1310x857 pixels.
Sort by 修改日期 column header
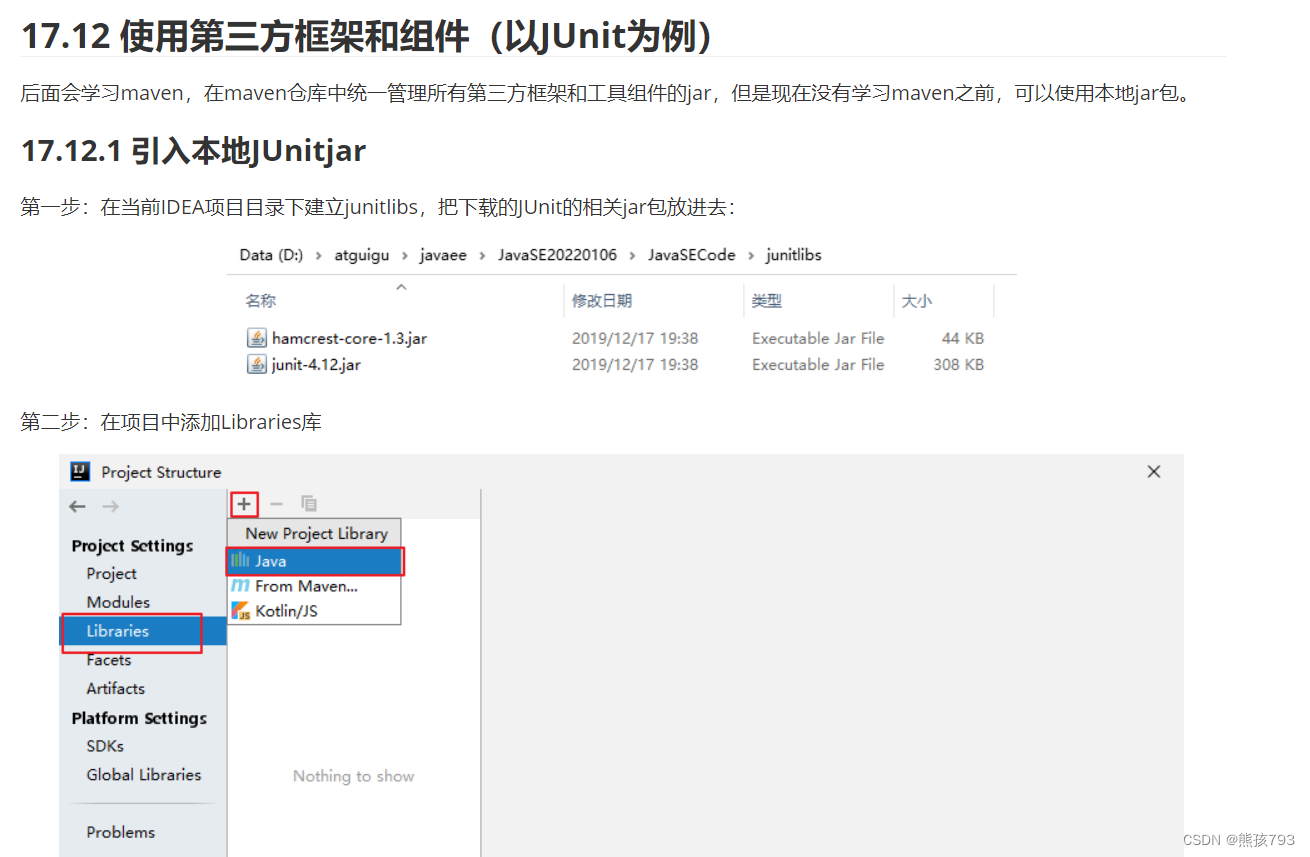coord(602,301)
